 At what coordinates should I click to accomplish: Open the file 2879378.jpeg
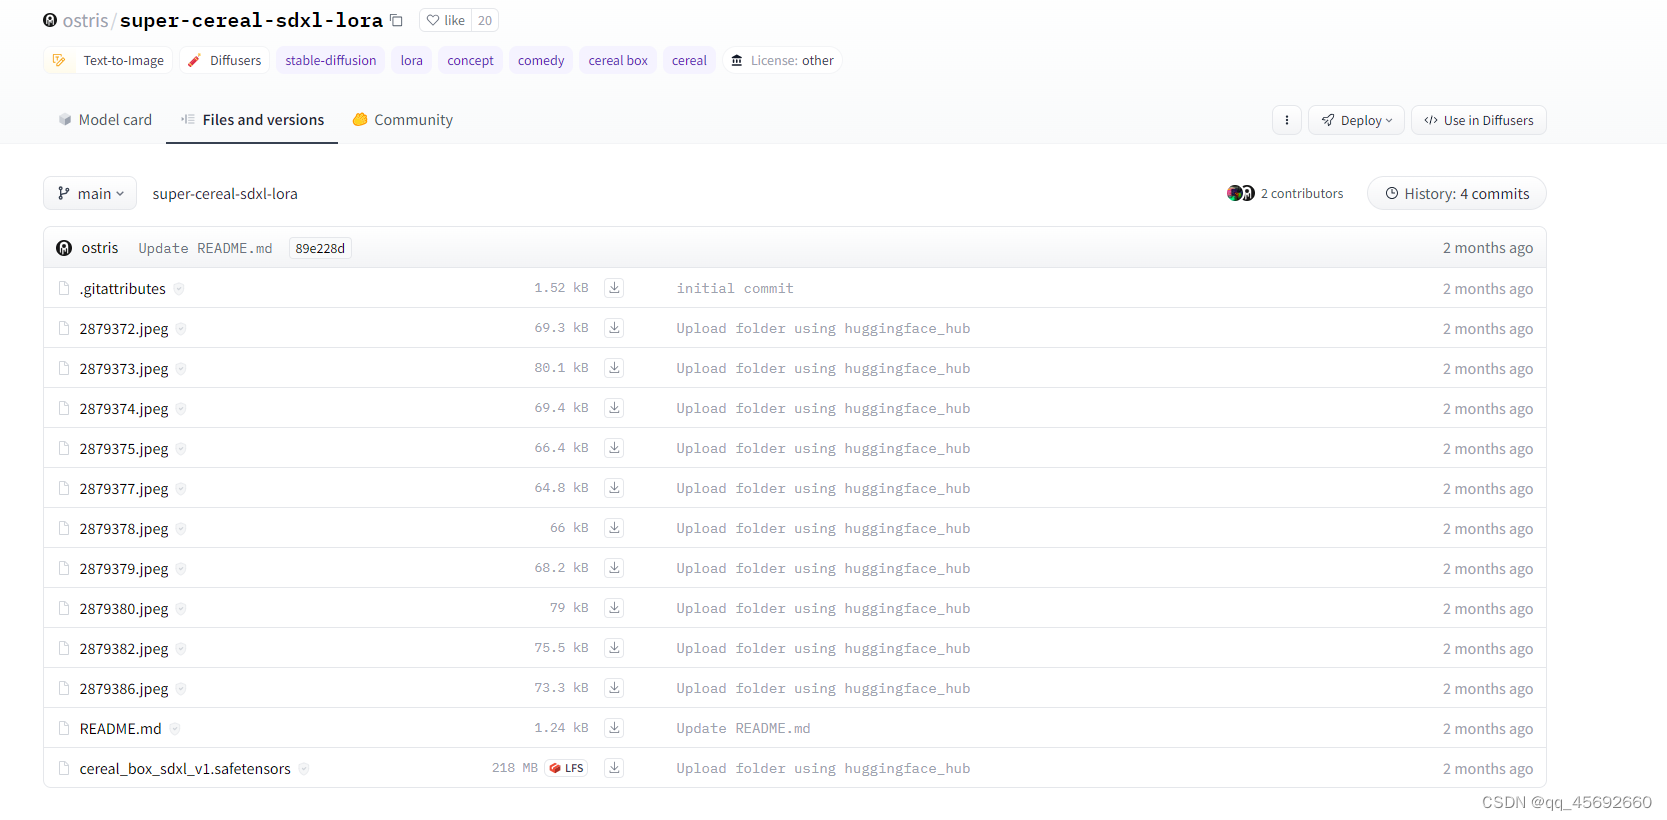tap(124, 528)
